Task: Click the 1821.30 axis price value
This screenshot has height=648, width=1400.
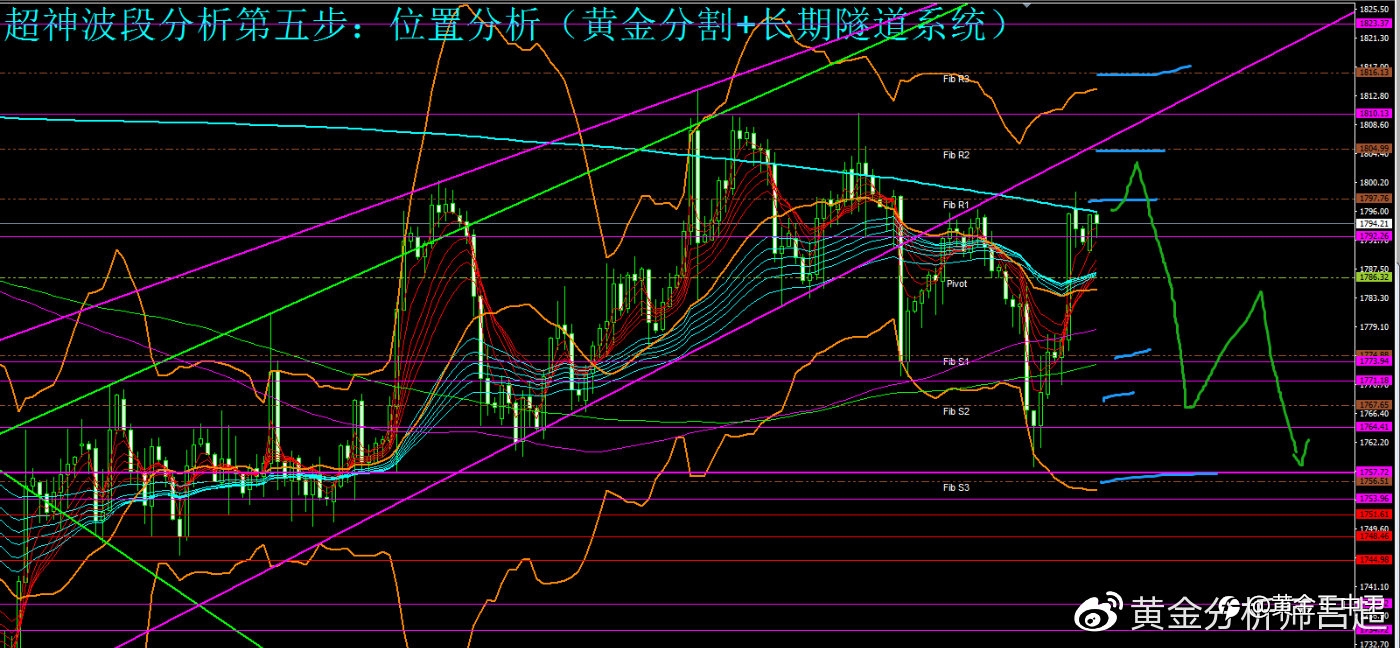Action: 1374,38
